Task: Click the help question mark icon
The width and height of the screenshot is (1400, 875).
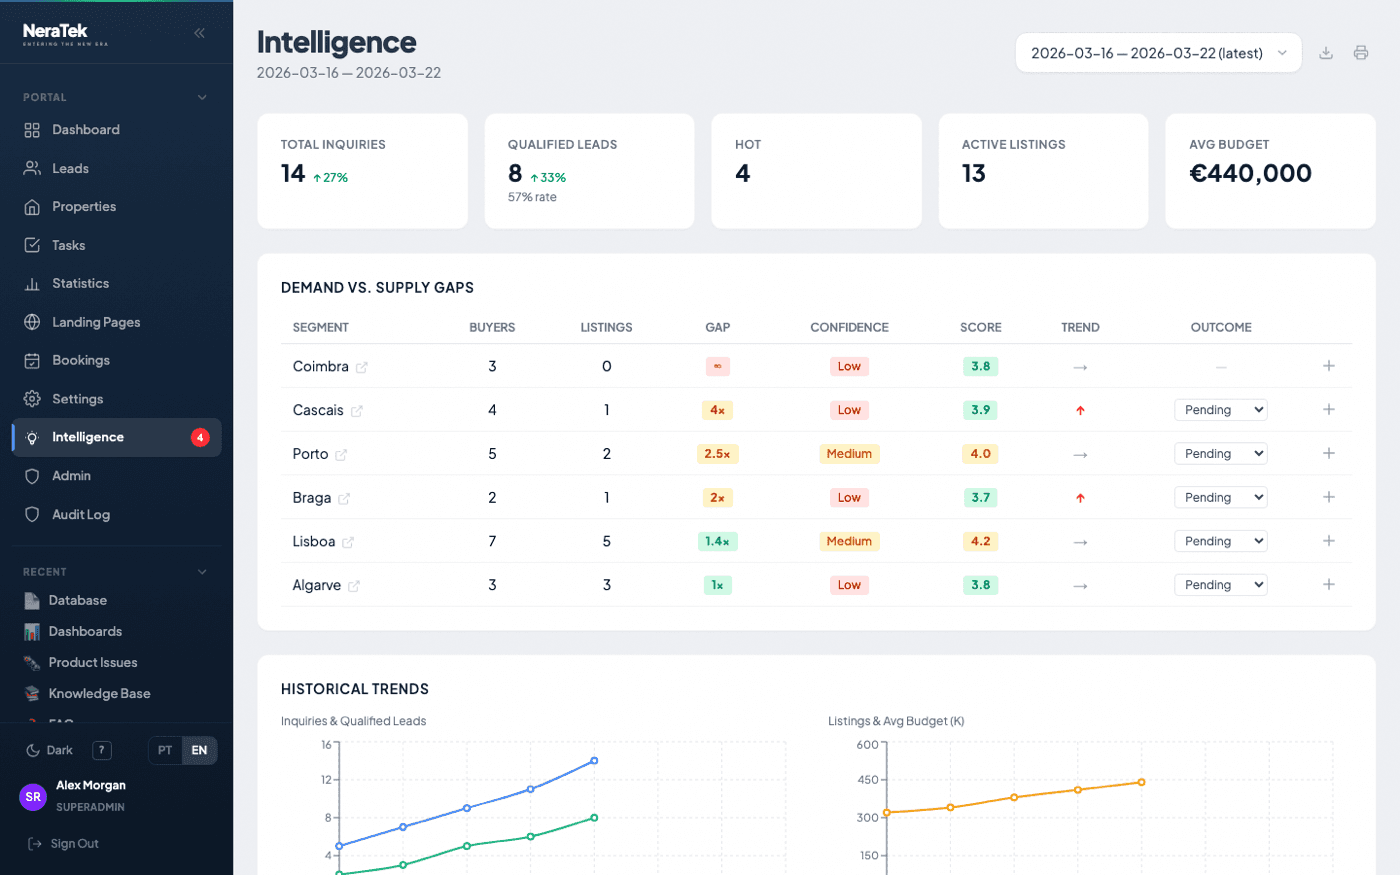Action: coord(100,750)
